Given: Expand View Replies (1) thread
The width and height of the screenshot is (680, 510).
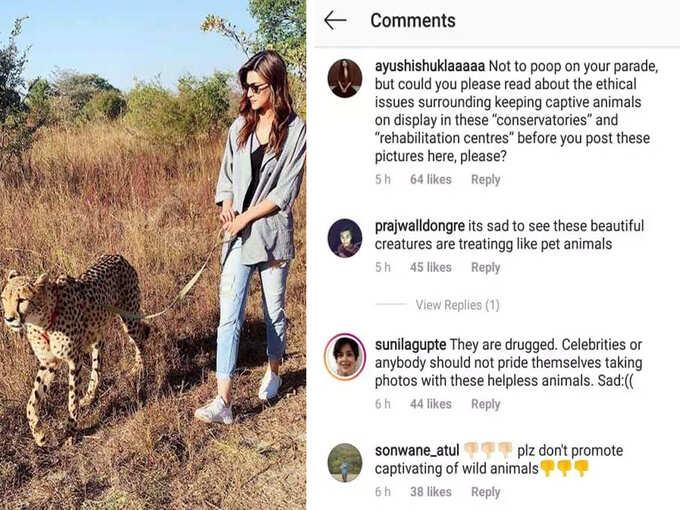Looking at the screenshot, I should pos(458,305).
